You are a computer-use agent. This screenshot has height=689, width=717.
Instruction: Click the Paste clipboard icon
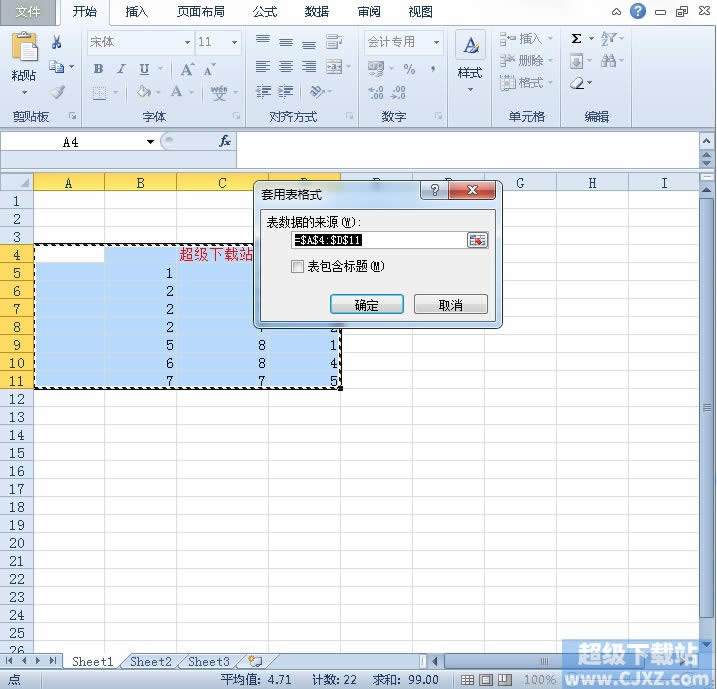[x=24, y=47]
